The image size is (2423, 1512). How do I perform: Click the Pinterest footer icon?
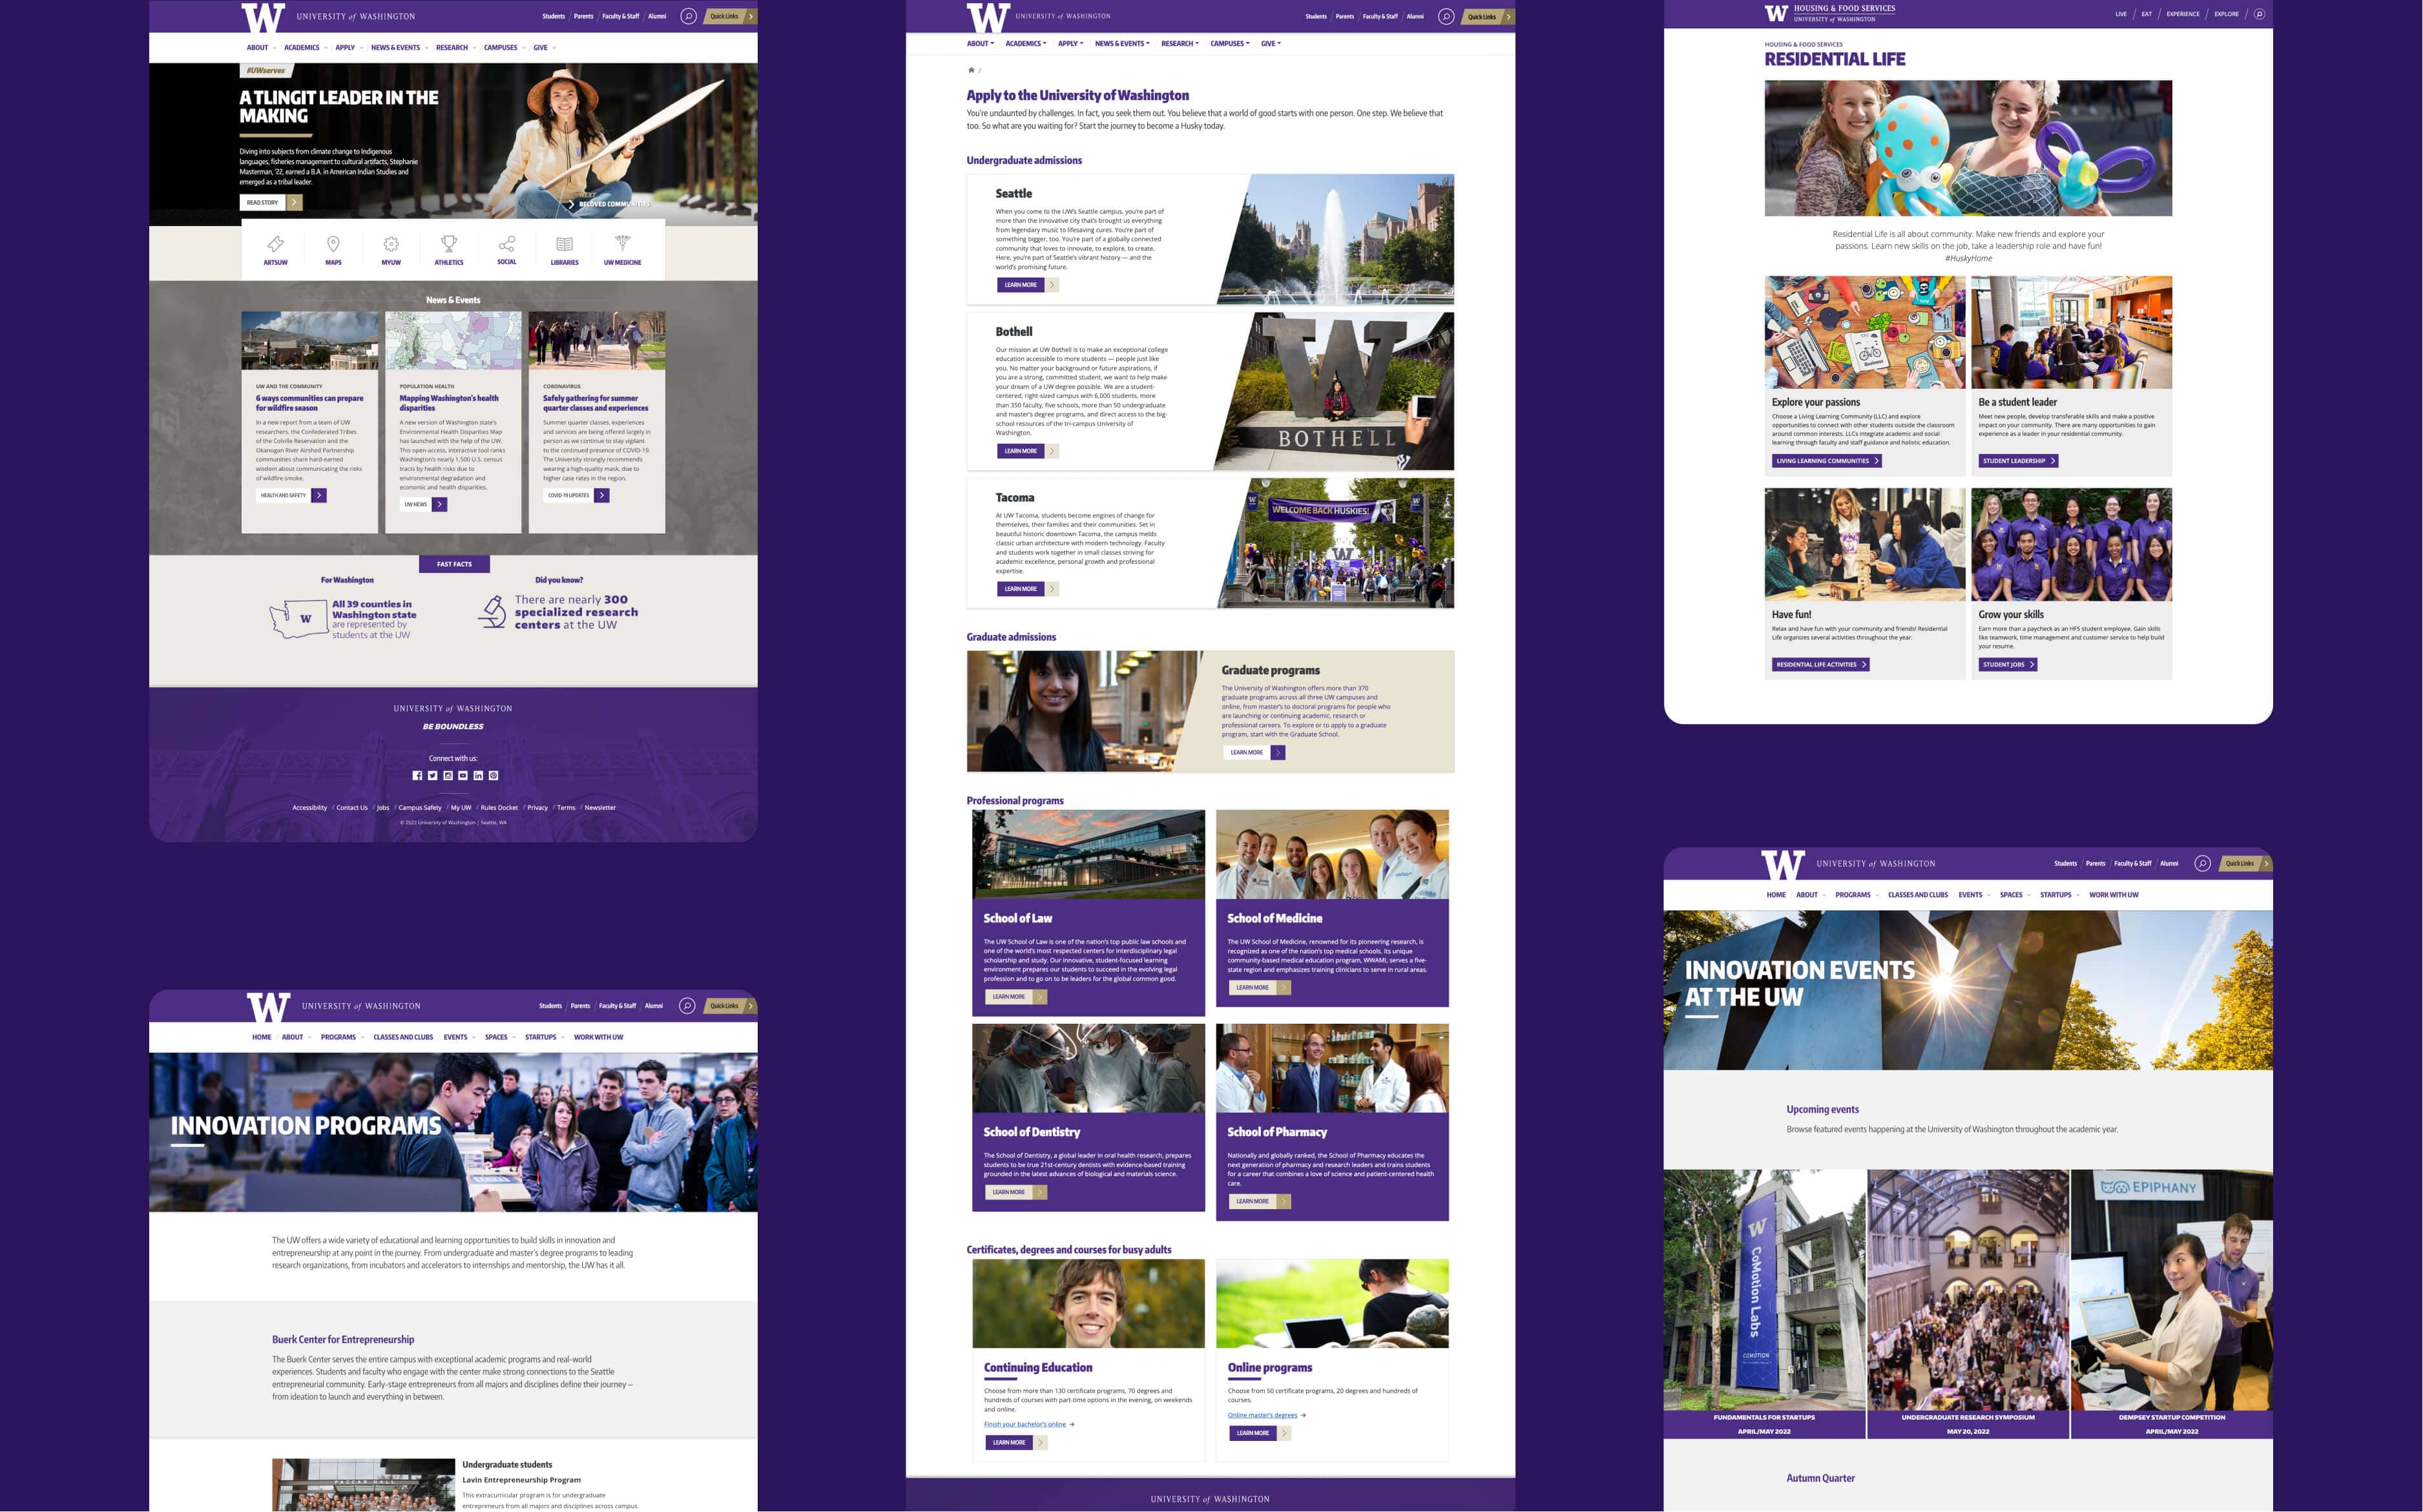493,776
